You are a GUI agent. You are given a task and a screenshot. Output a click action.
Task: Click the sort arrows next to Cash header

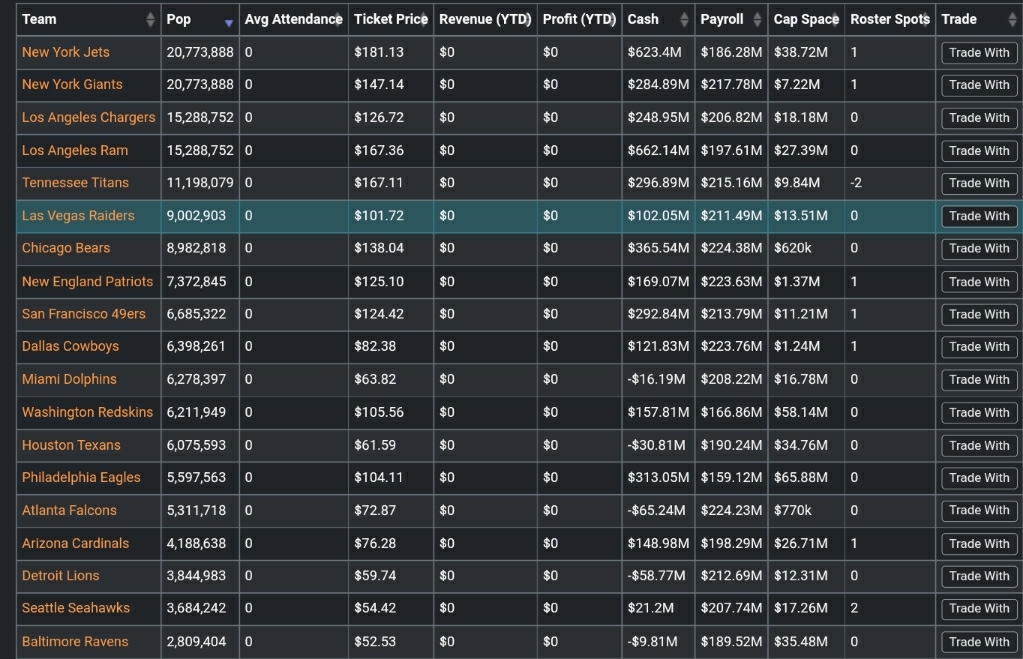click(684, 20)
